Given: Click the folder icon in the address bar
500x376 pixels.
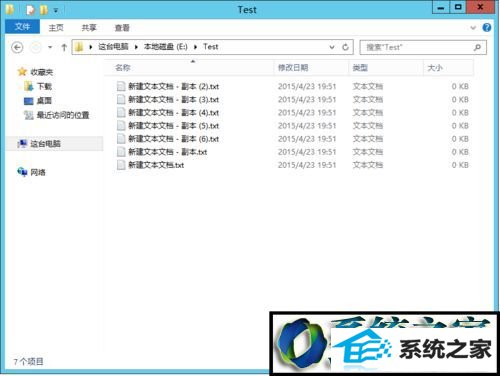Looking at the screenshot, I should point(79,47).
